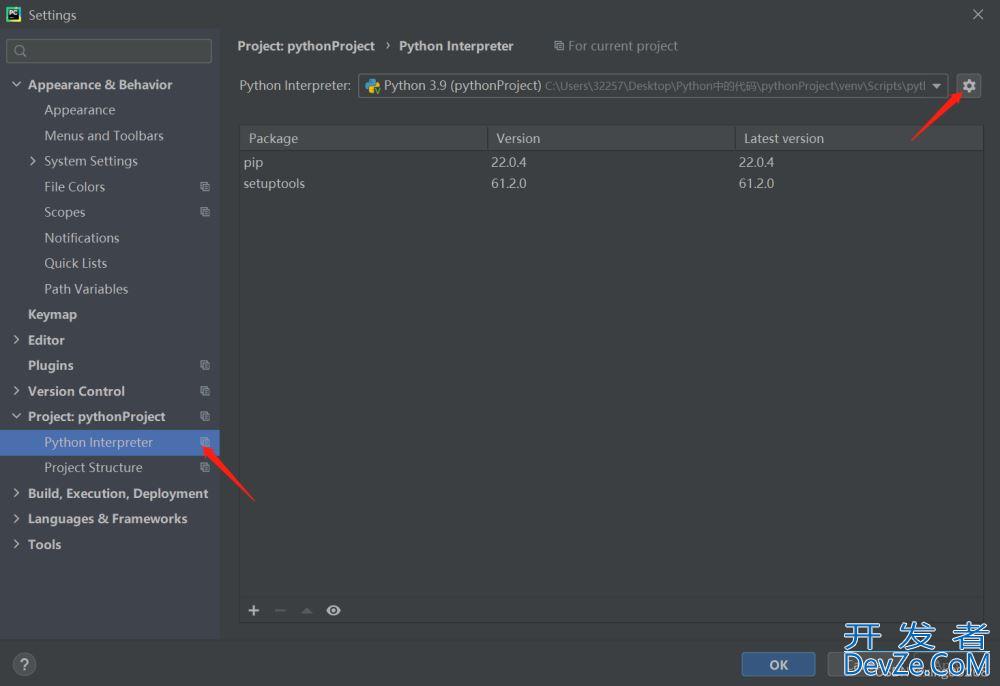Screen dimensions: 1000x686
Task: Open Menus and Toolbars settings
Action: coord(104,135)
